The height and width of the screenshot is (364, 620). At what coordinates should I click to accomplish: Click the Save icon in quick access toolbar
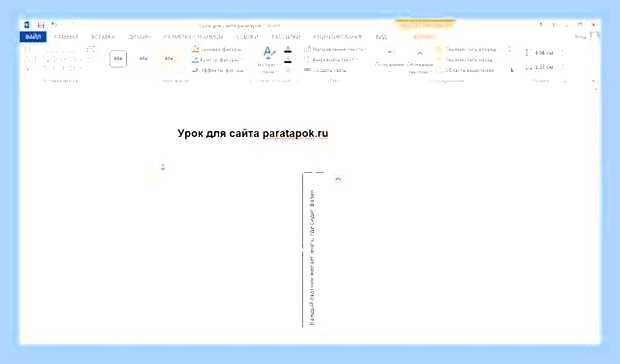(41, 25)
